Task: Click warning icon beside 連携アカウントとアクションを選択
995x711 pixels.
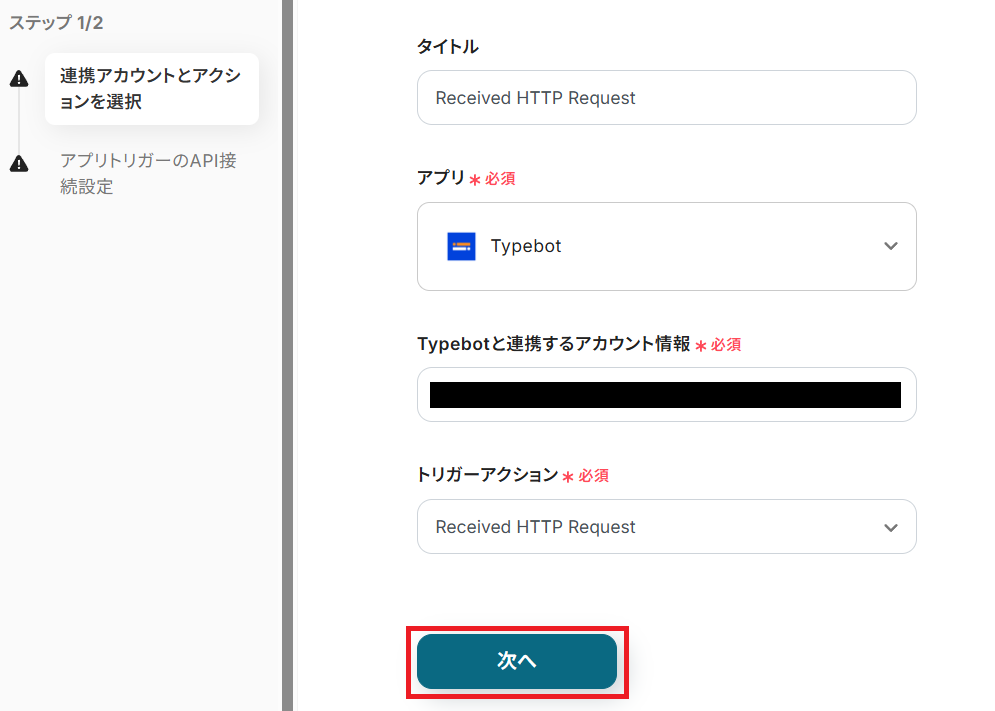Action: (x=18, y=80)
